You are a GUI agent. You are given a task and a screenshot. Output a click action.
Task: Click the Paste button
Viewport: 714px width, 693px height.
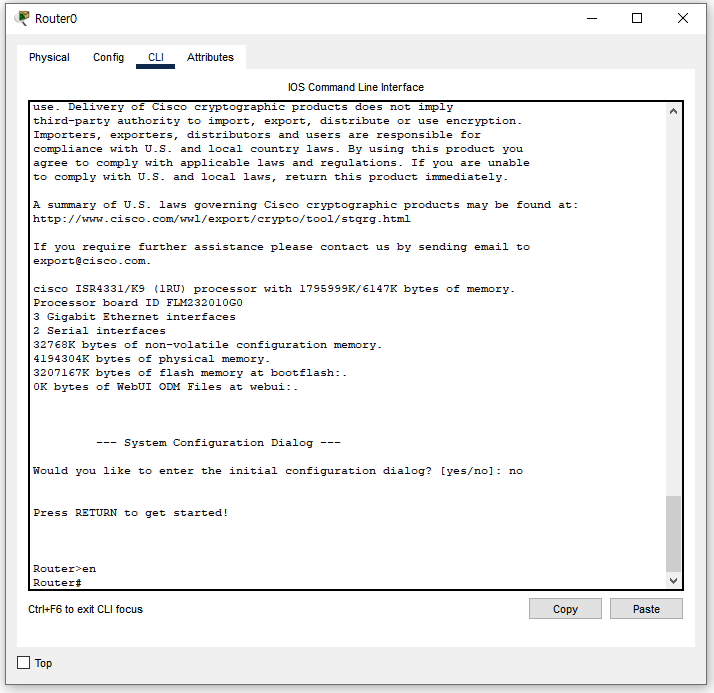coord(646,609)
